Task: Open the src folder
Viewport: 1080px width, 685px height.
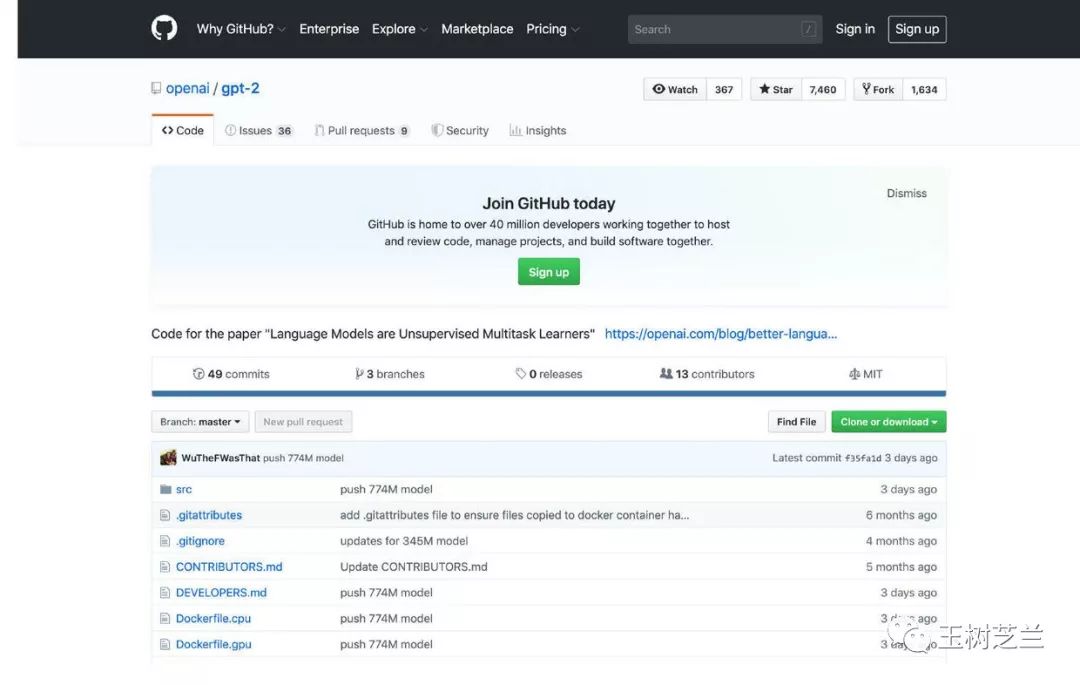Action: (184, 489)
